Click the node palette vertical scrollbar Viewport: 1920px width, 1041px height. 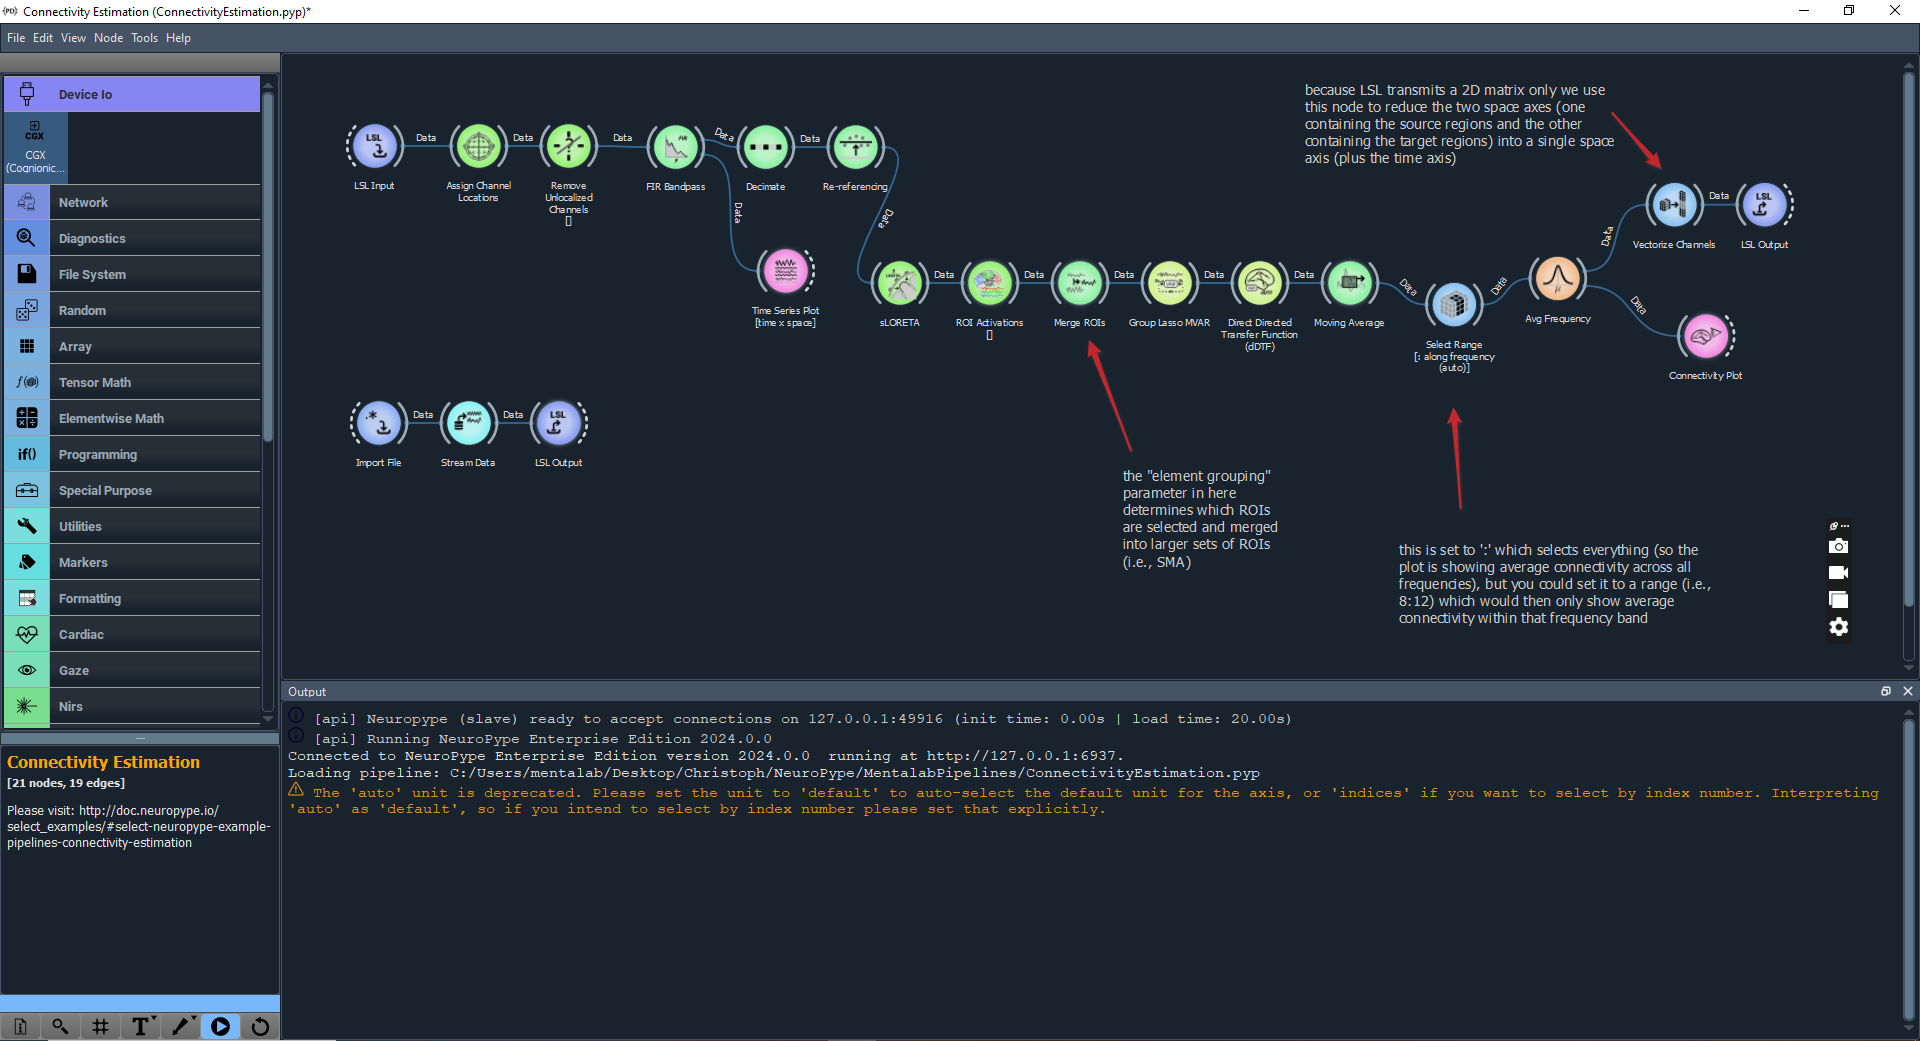(267, 267)
